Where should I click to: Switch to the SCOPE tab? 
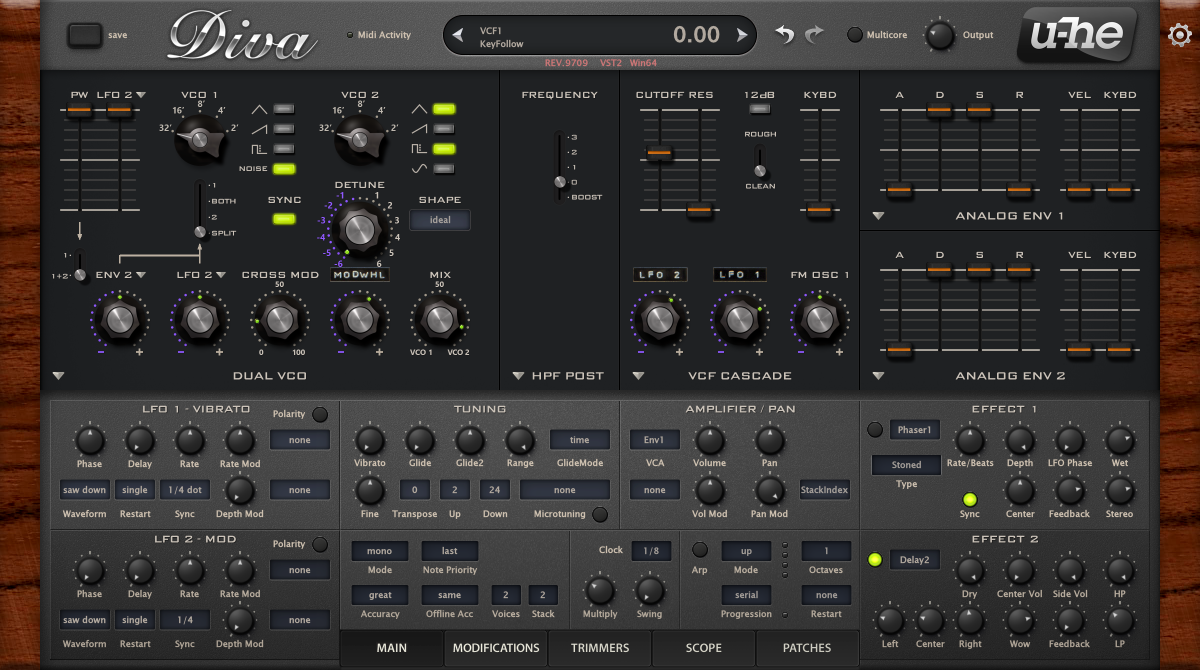703,648
